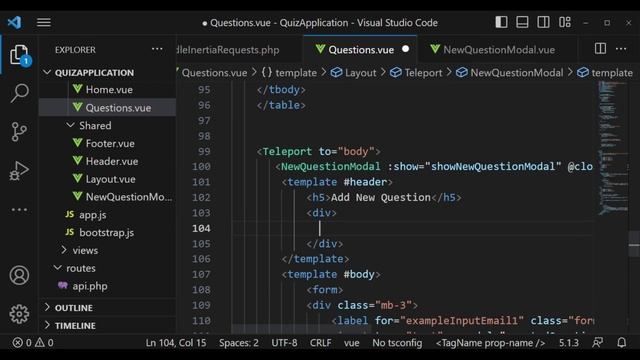Open Explorer views and more actions ellipsis
Screen dimensions: 640x360
pyautogui.click(x=157, y=49)
